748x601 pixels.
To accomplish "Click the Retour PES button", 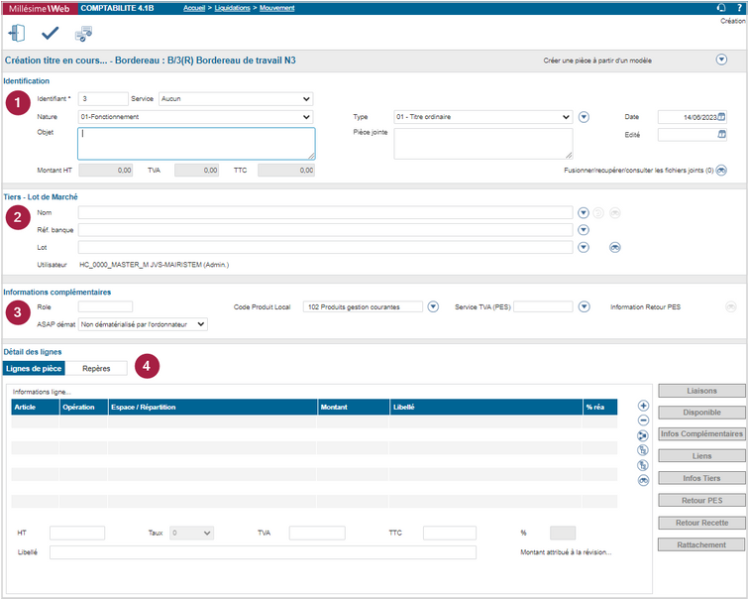I will (x=702, y=500).
